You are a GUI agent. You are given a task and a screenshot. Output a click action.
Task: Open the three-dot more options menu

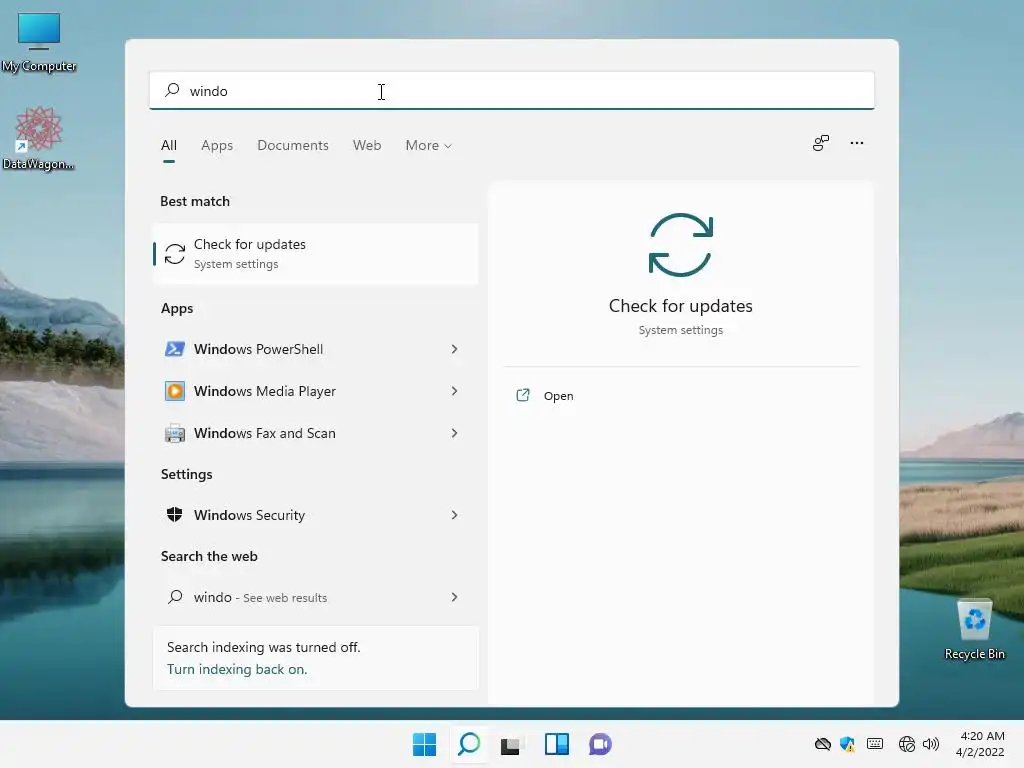pyautogui.click(x=857, y=143)
